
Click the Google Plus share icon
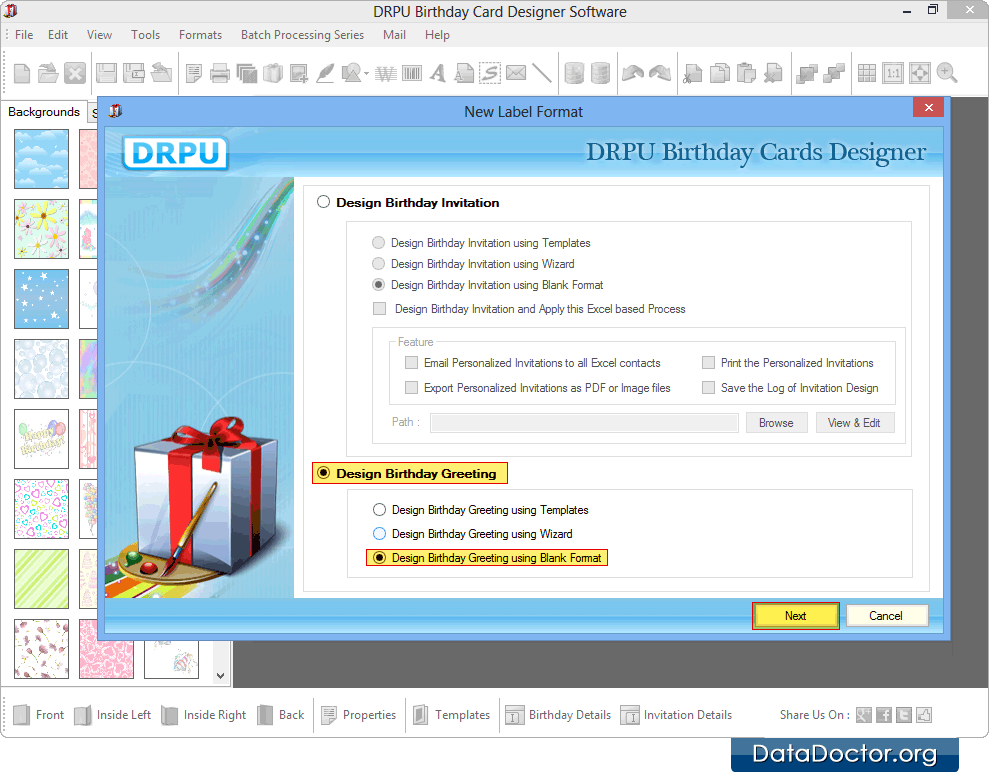click(863, 715)
